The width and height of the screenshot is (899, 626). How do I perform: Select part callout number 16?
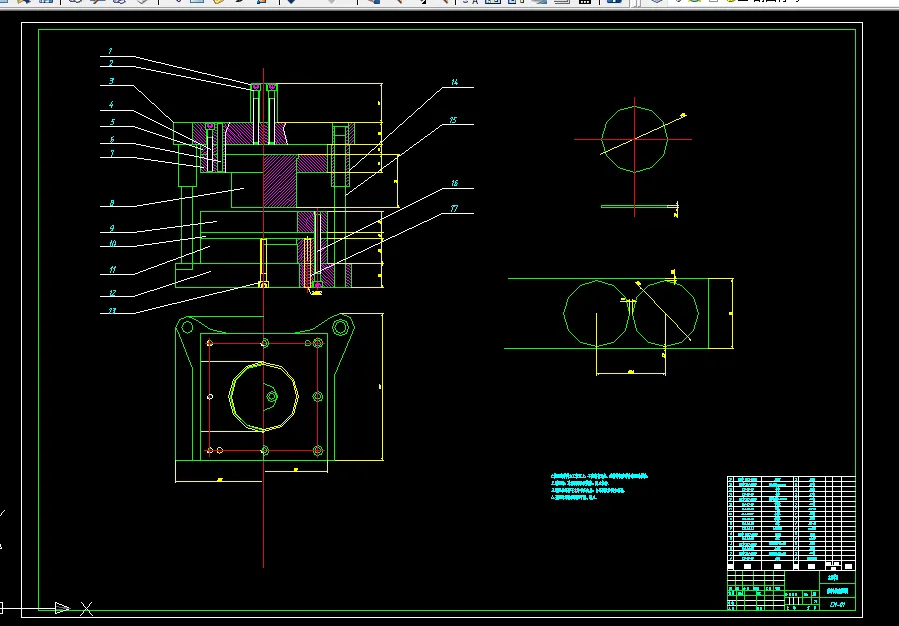[454, 183]
